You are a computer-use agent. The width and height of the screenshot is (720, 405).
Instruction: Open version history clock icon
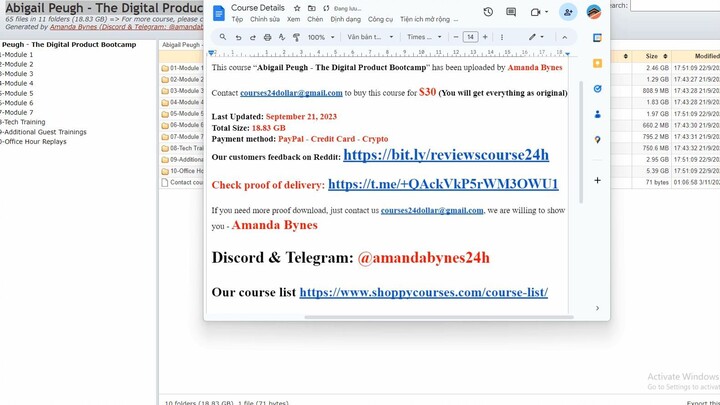point(488,12)
